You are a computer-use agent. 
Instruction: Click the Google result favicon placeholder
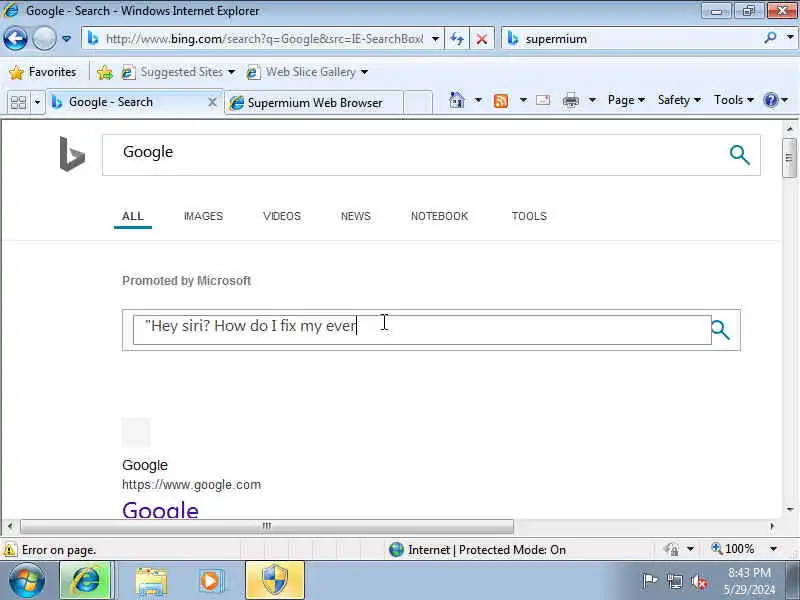(x=136, y=432)
